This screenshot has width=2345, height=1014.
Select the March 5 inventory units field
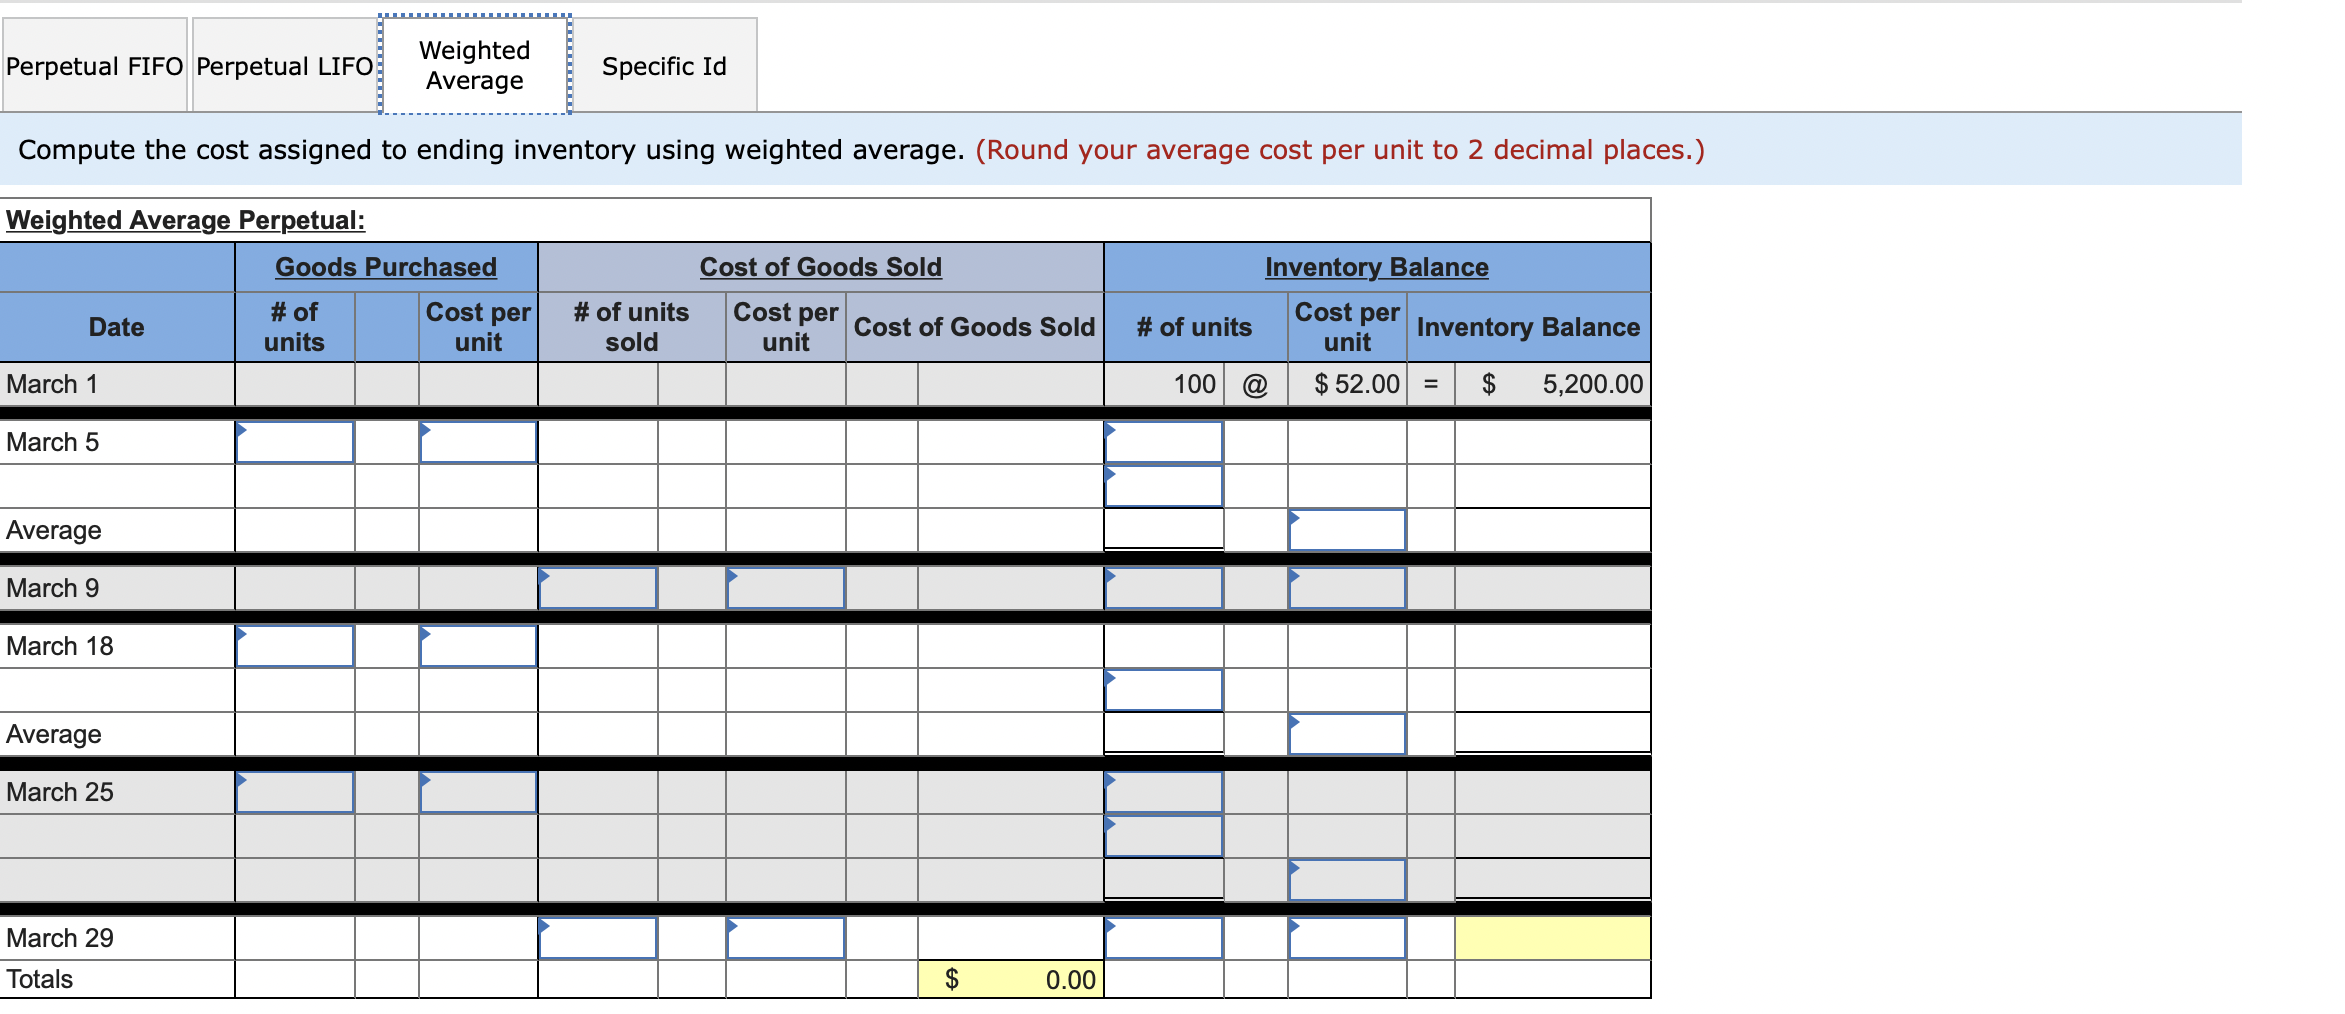(x=1163, y=441)
